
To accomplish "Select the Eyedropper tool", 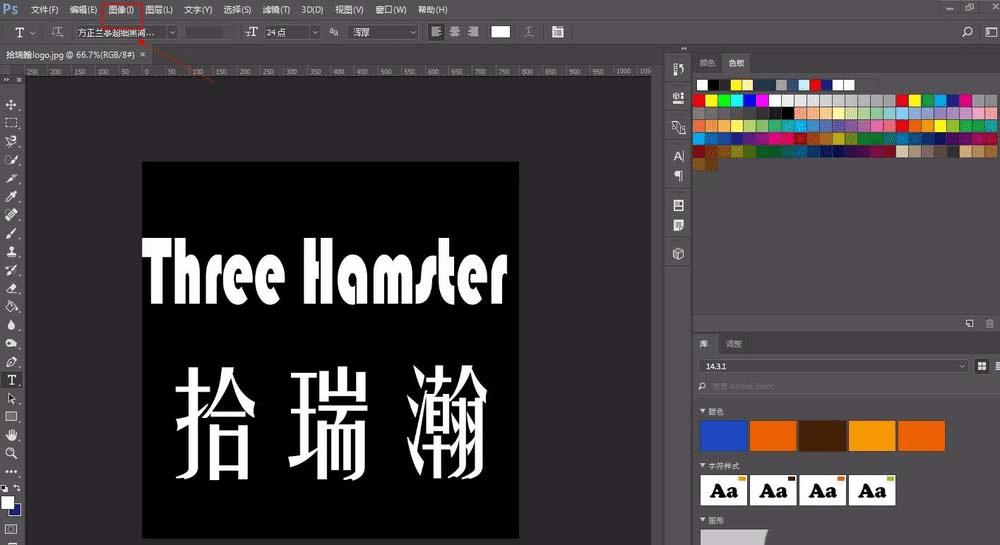I will pos(11,196).
